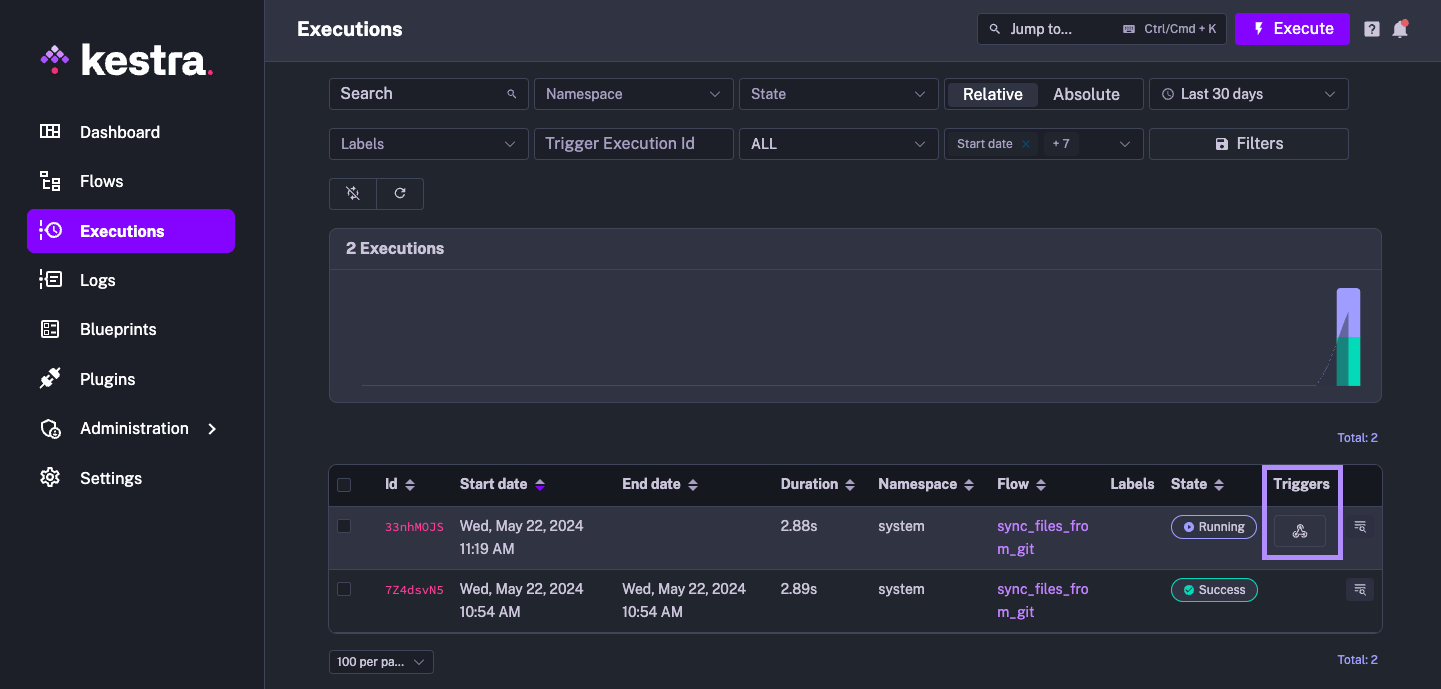
Task: Check the checkbox for execution 7Z4dsvN5
Action: coord(344,589)
